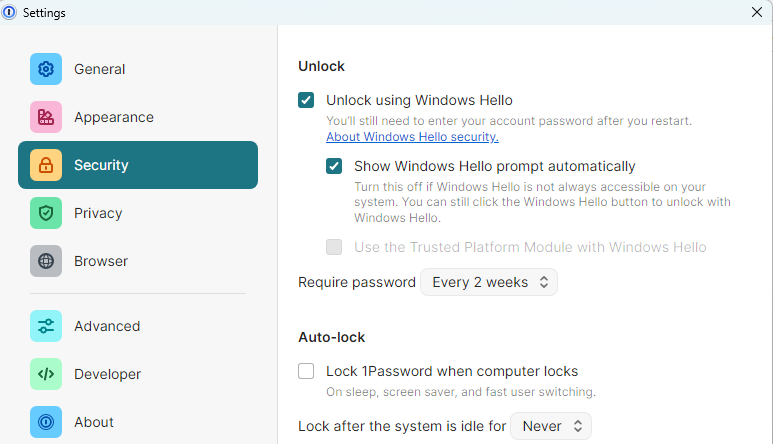The width and height of the screenshot is (773, 444).
Task: Click the Developer code brackets icon
Action: pos(46,374)
